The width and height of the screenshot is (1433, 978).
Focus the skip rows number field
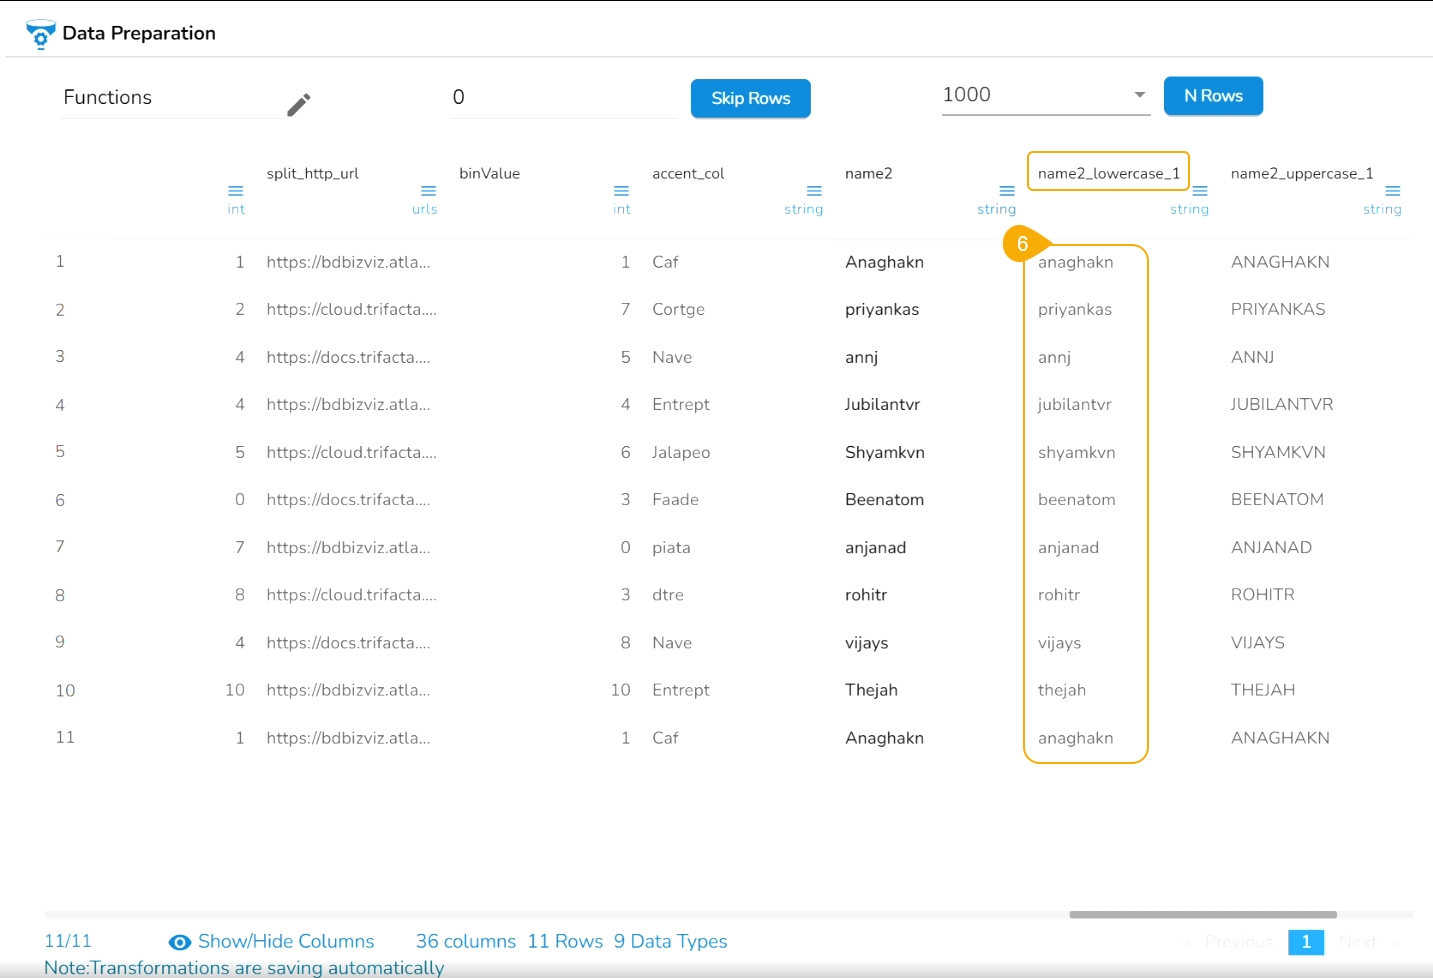coord(564,98)
